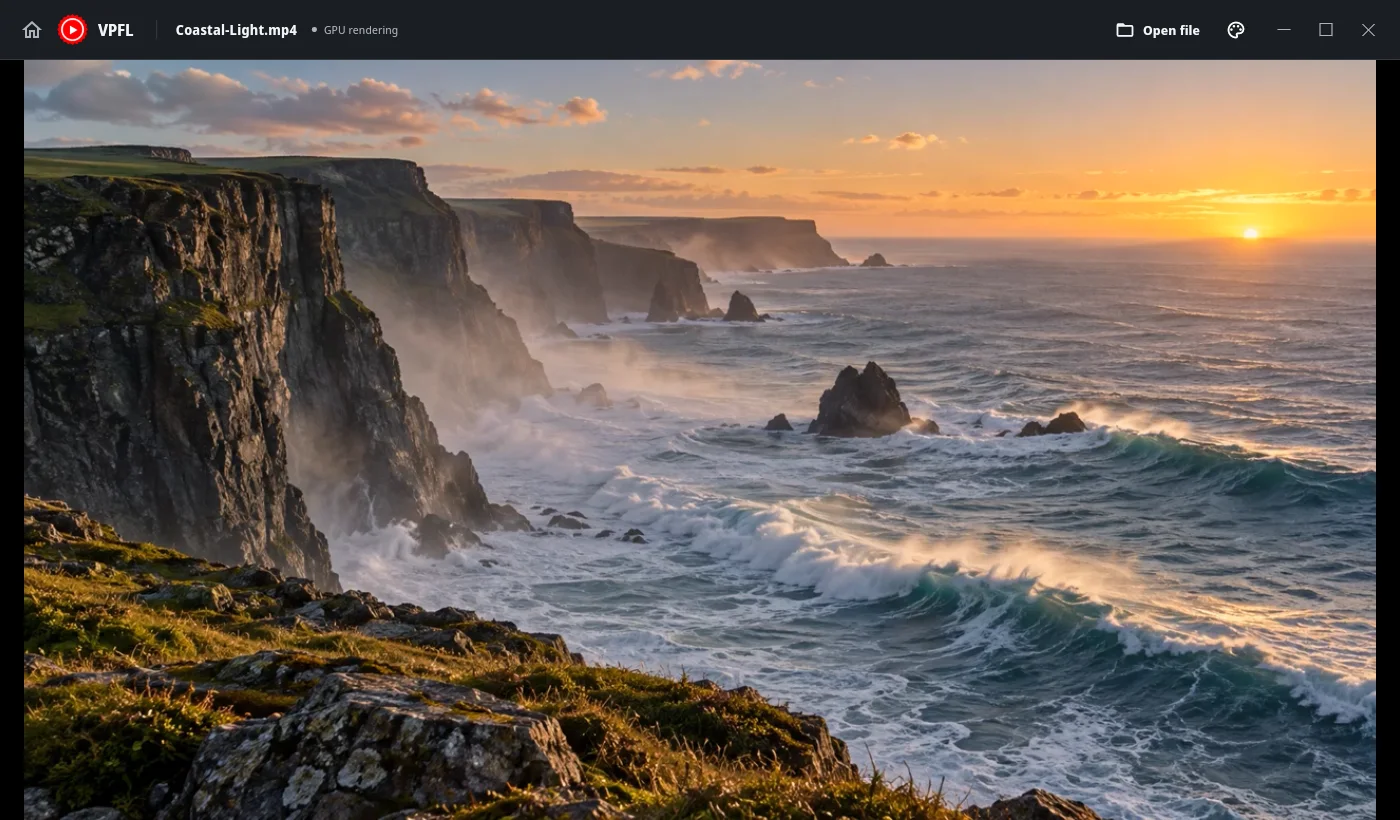Minimize the VPFL window
The image size is (1400, 820).
tap(1284, 30)
